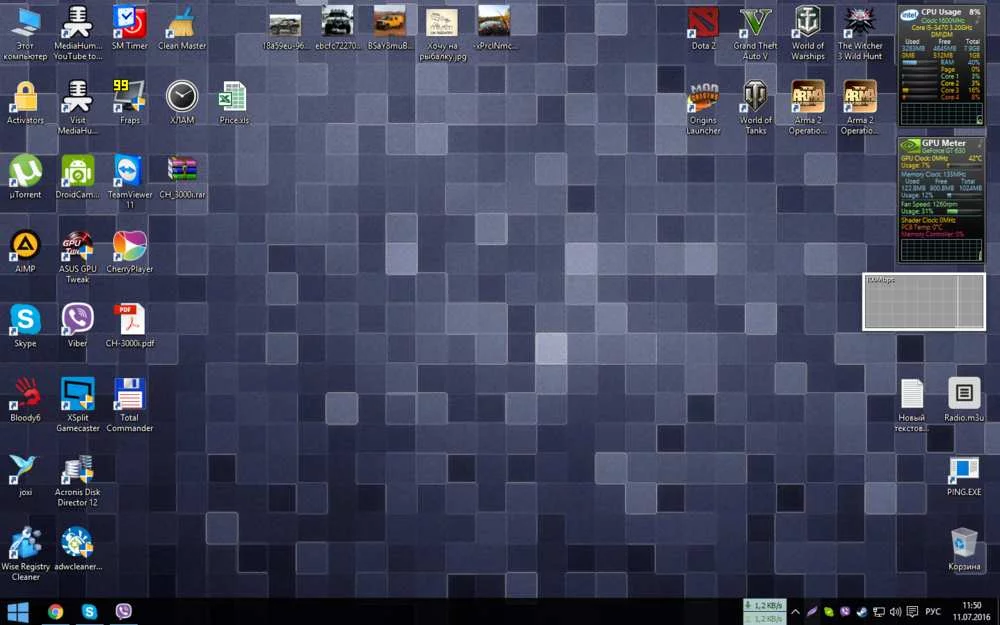
Task: Click the CH_3000i.rar archive file
Action: point(182,177)
